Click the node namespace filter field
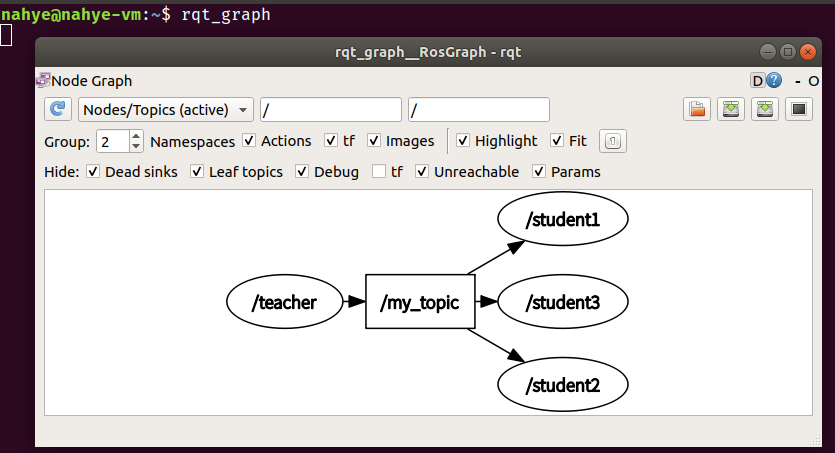 331,110
